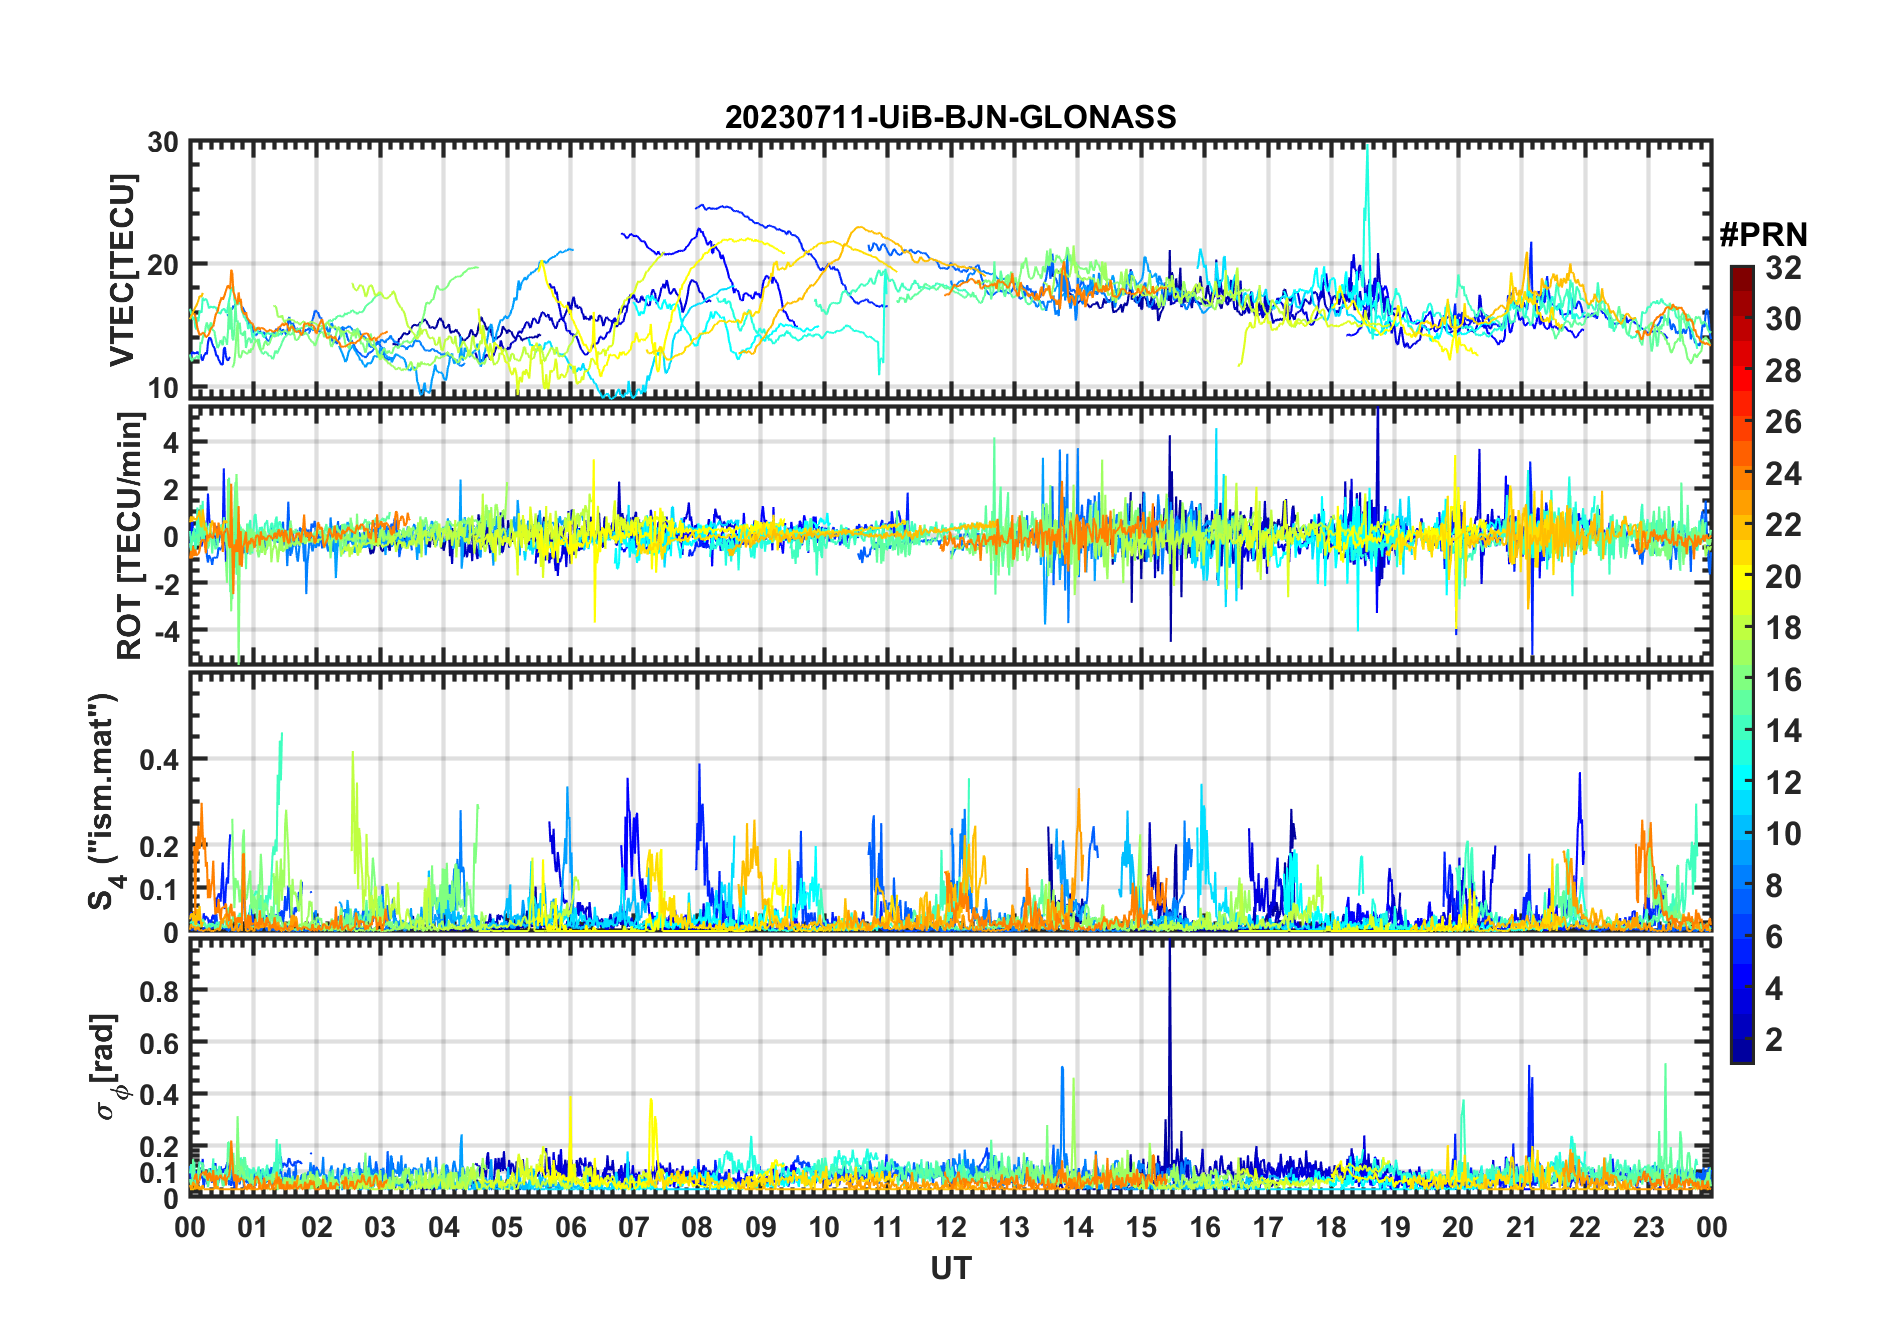The height and width of the screenshot is (1330, 1902).
Task: Click the sigma phi tick label 0.8
Action: (x=159, y=991)
